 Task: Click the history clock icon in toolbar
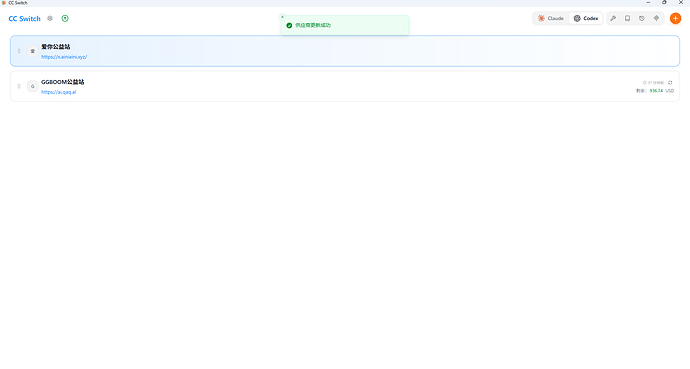642,18
